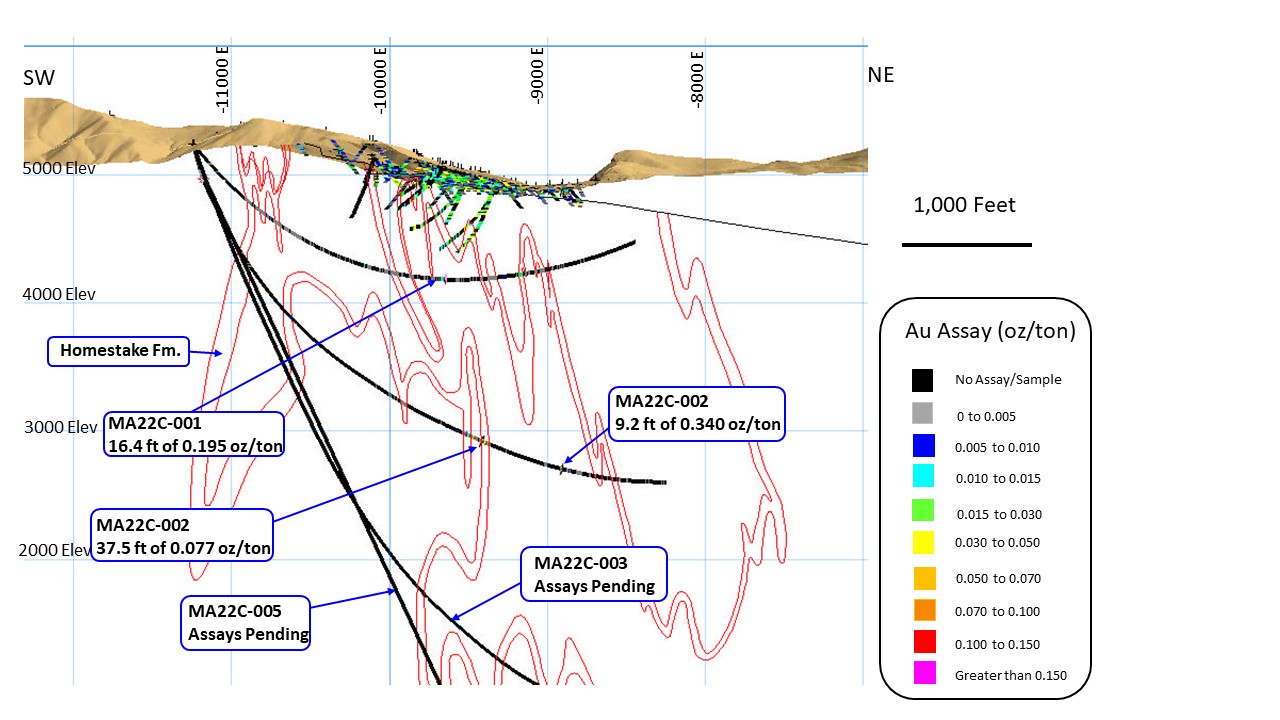Click the yellow 0.030 to 0.050 swatch
Viewport: 1280px width, 720px height.
(x=922, y=543)
